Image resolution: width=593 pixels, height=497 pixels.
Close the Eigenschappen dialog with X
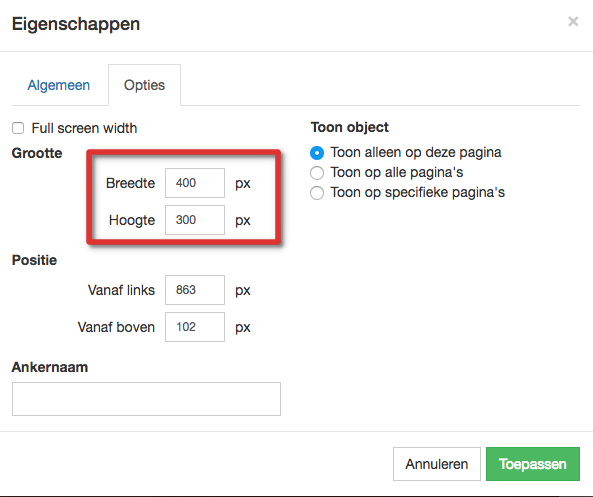point(573,22)
